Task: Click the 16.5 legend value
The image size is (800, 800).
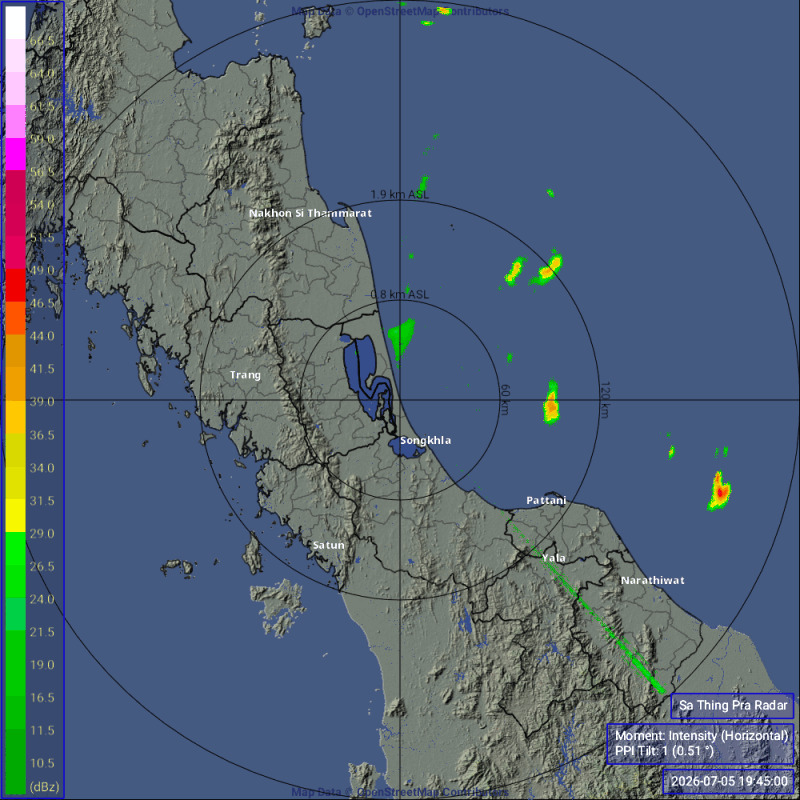Action: pyautogui.click(x=42, y=697)
